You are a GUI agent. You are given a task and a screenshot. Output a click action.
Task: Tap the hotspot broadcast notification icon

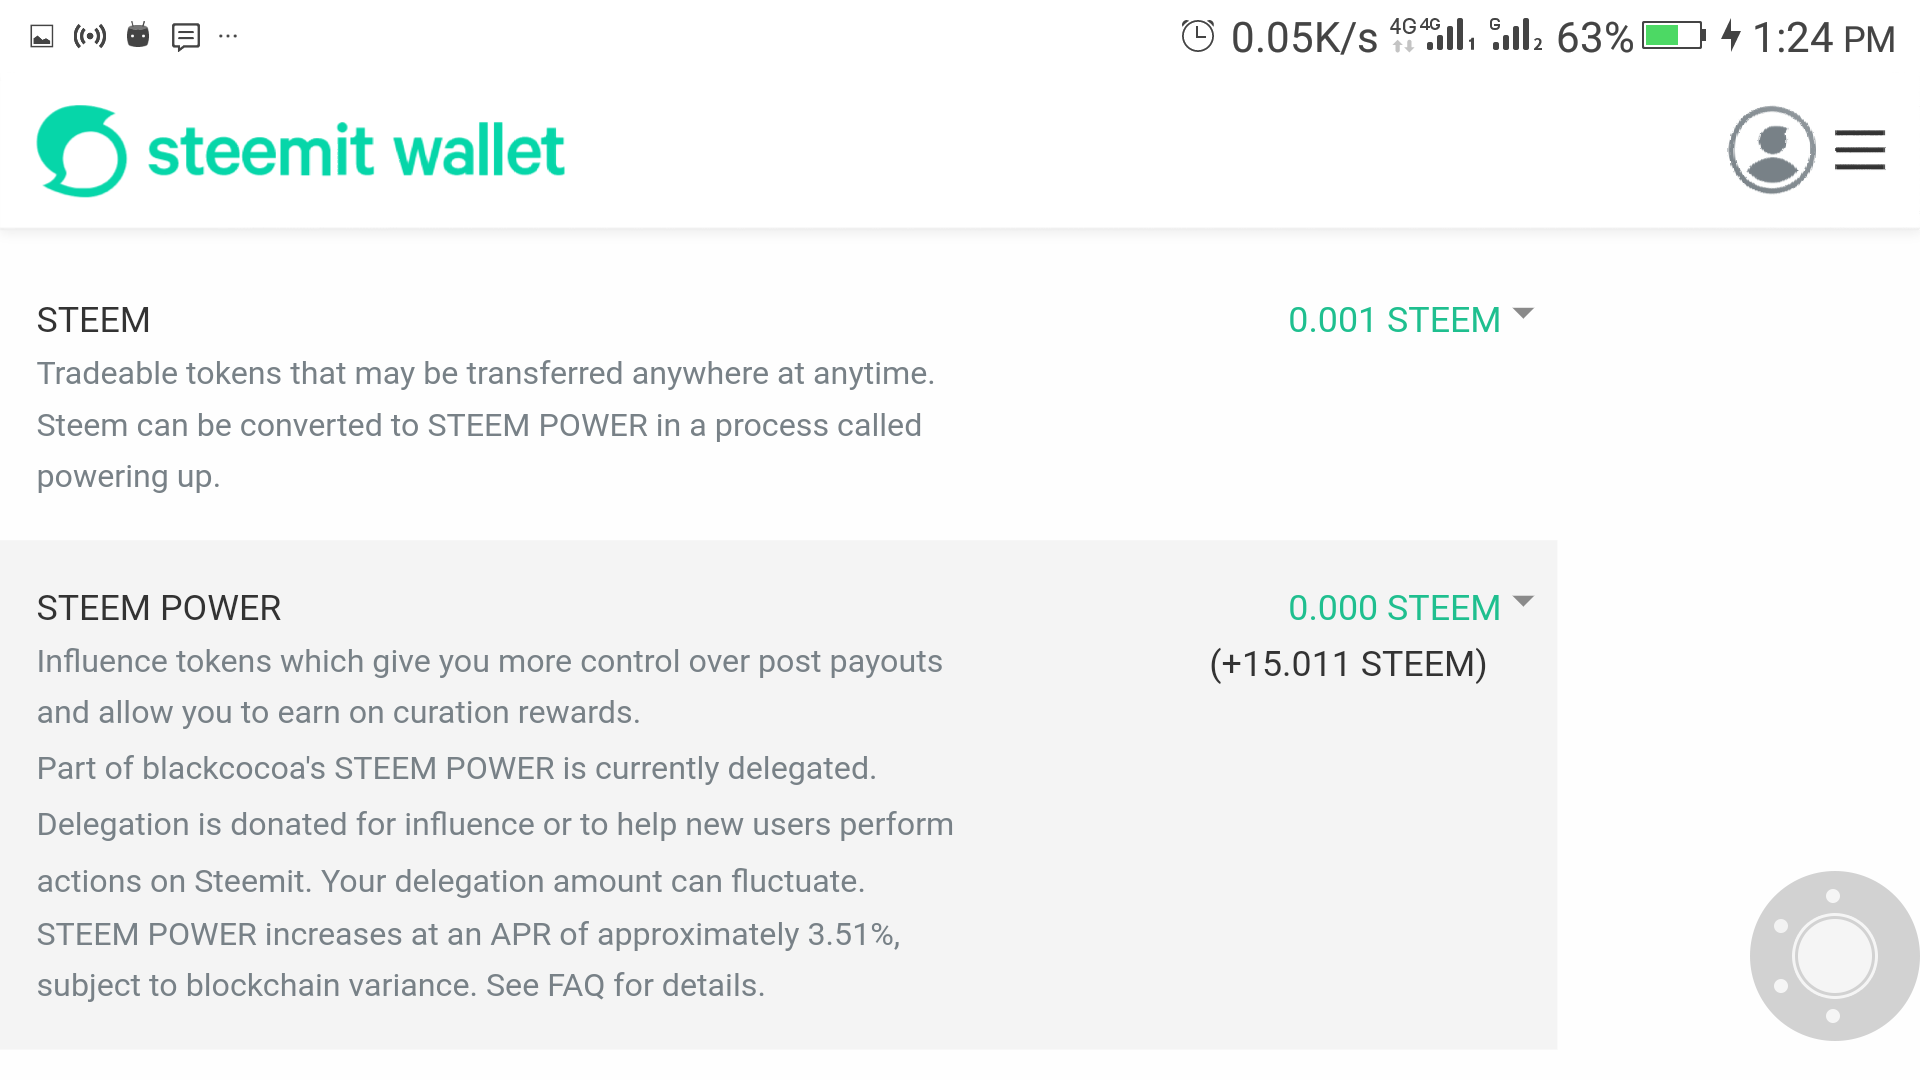tap(90, 37)
